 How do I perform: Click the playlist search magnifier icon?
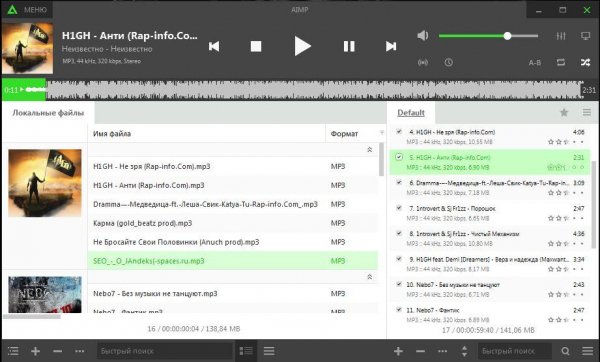pyautogui.click(x=565, y=351)
